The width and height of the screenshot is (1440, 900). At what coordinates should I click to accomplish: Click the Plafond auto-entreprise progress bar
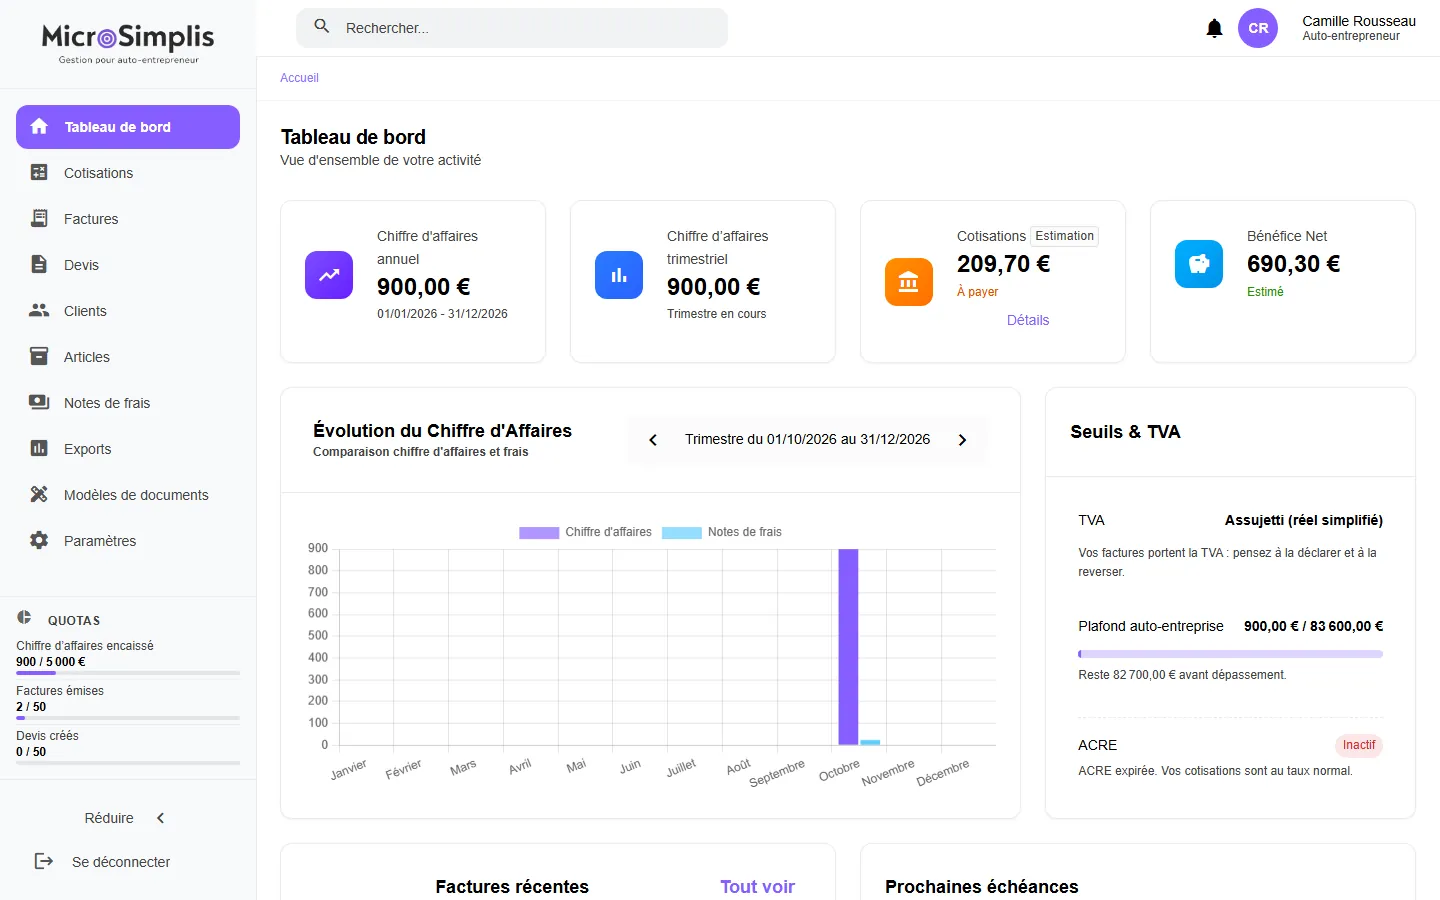pyautogui.click(x=1231, y=654)
